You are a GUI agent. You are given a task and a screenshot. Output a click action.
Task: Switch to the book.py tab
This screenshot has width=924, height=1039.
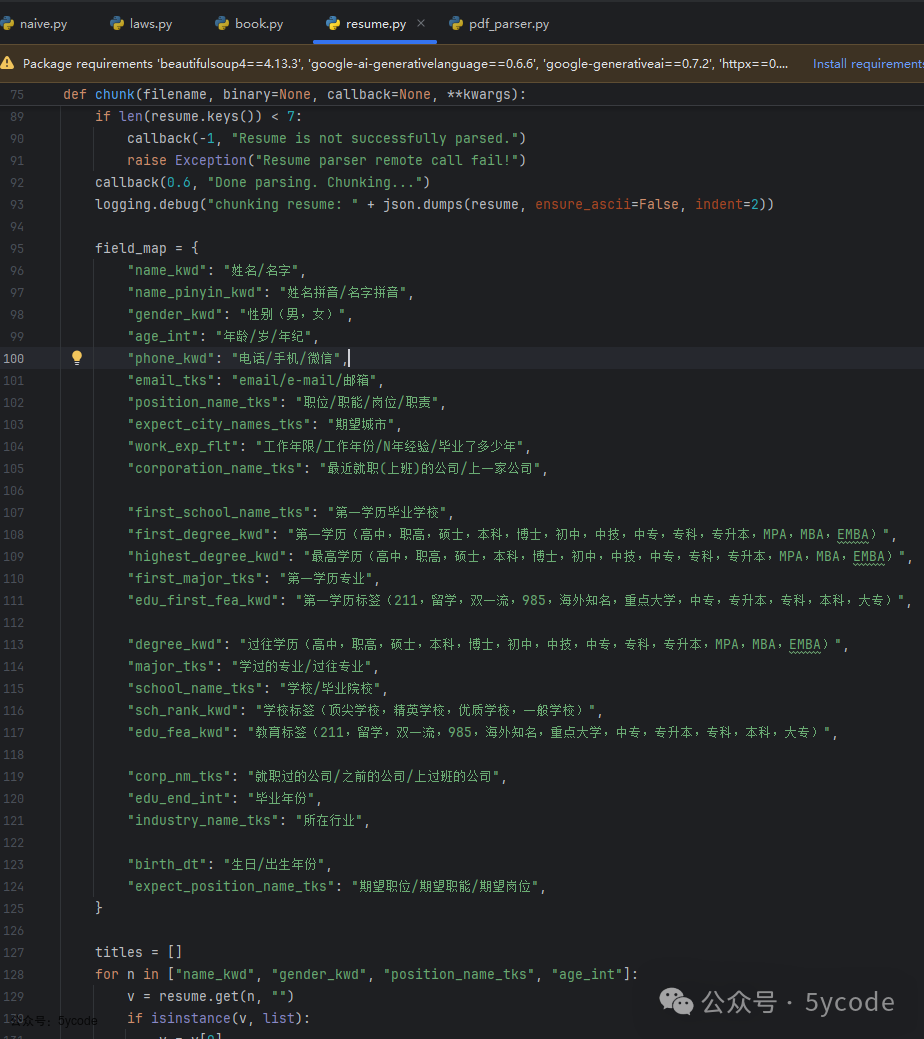coord(250,24)
